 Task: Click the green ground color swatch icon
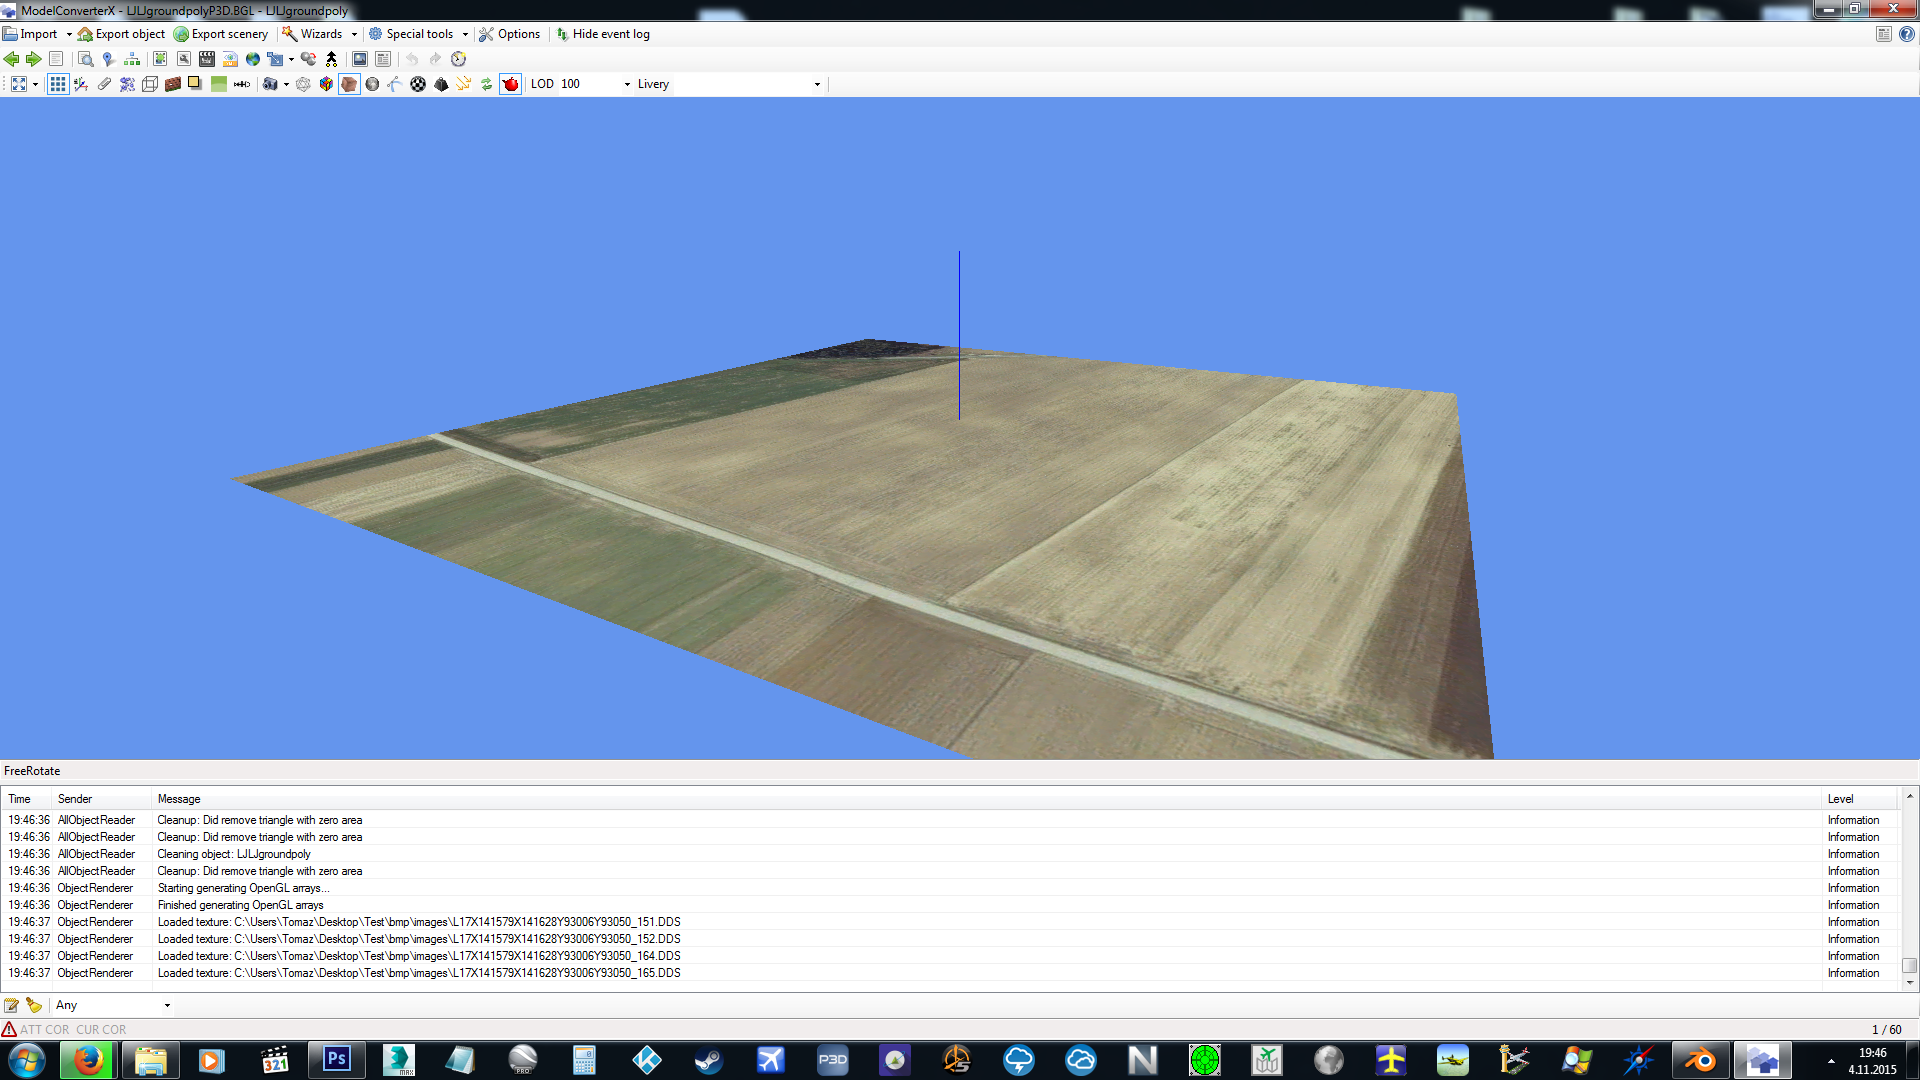[x=218, y=84]
